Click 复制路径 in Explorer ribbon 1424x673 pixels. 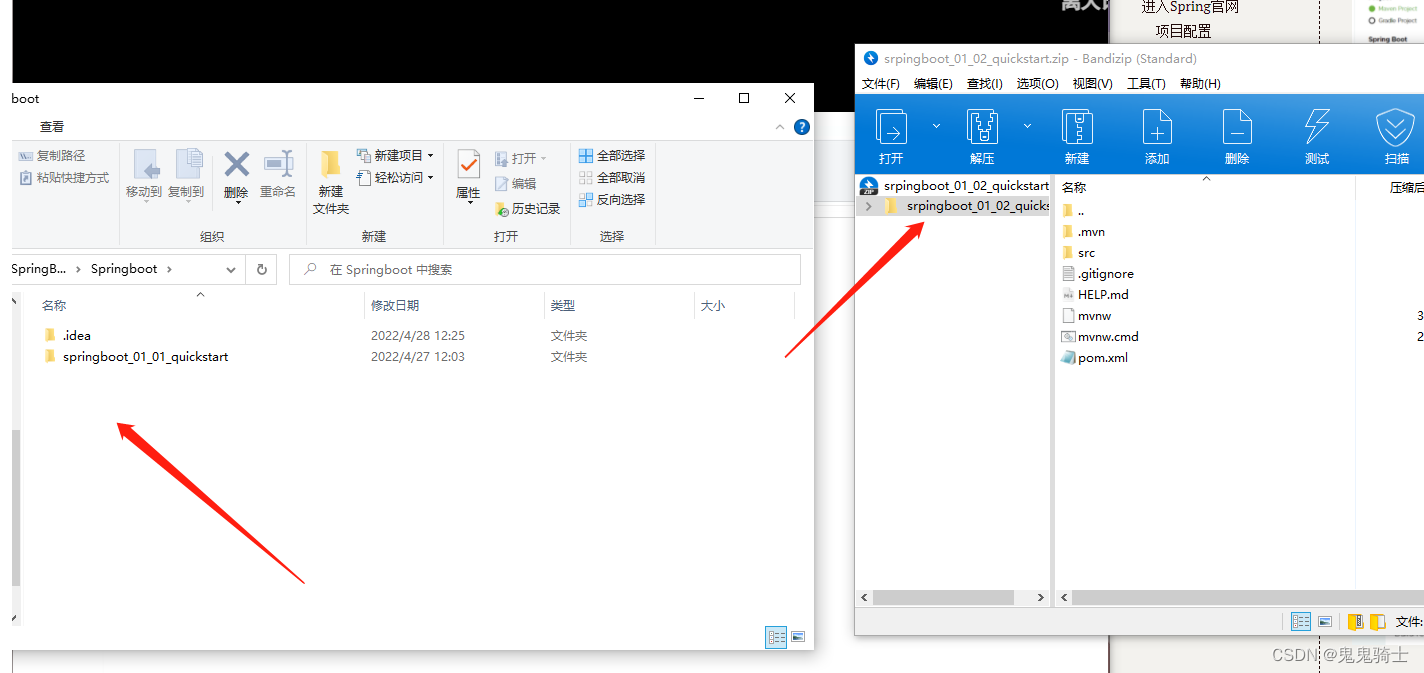coord(52,156)
